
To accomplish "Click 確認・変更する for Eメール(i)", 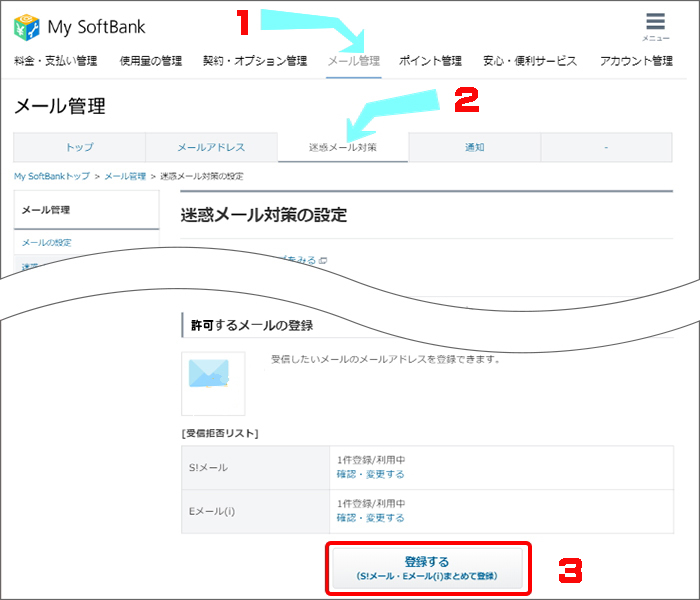I will (370, 518).
